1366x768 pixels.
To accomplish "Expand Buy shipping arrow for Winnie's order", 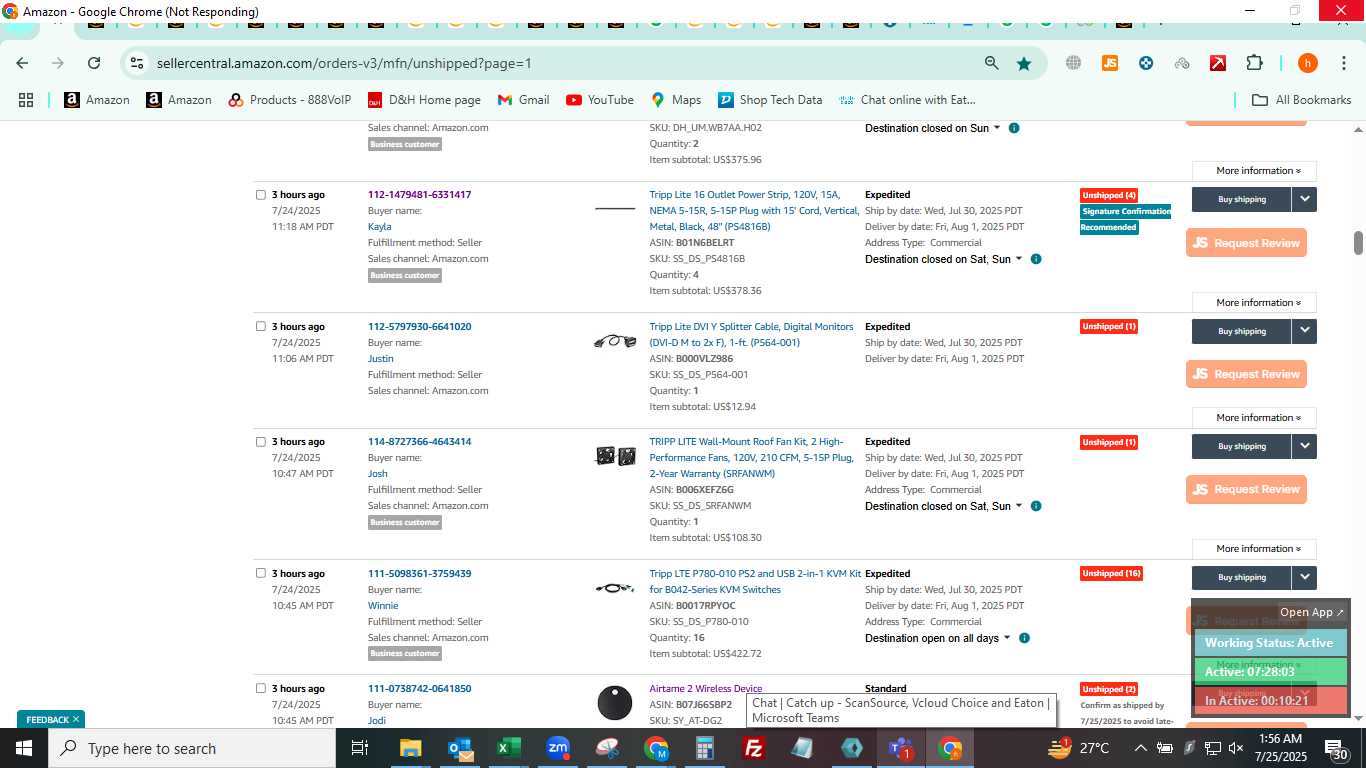I will tap(1305, 577).
